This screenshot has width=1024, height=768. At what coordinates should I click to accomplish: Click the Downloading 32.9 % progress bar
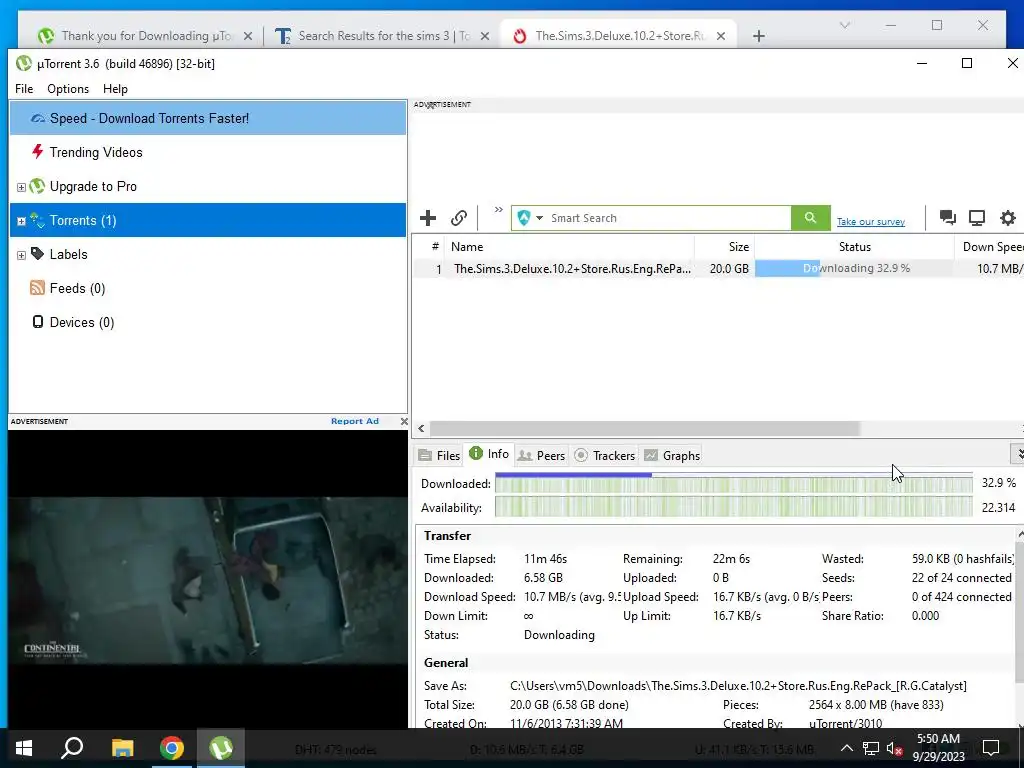point(854,268)
